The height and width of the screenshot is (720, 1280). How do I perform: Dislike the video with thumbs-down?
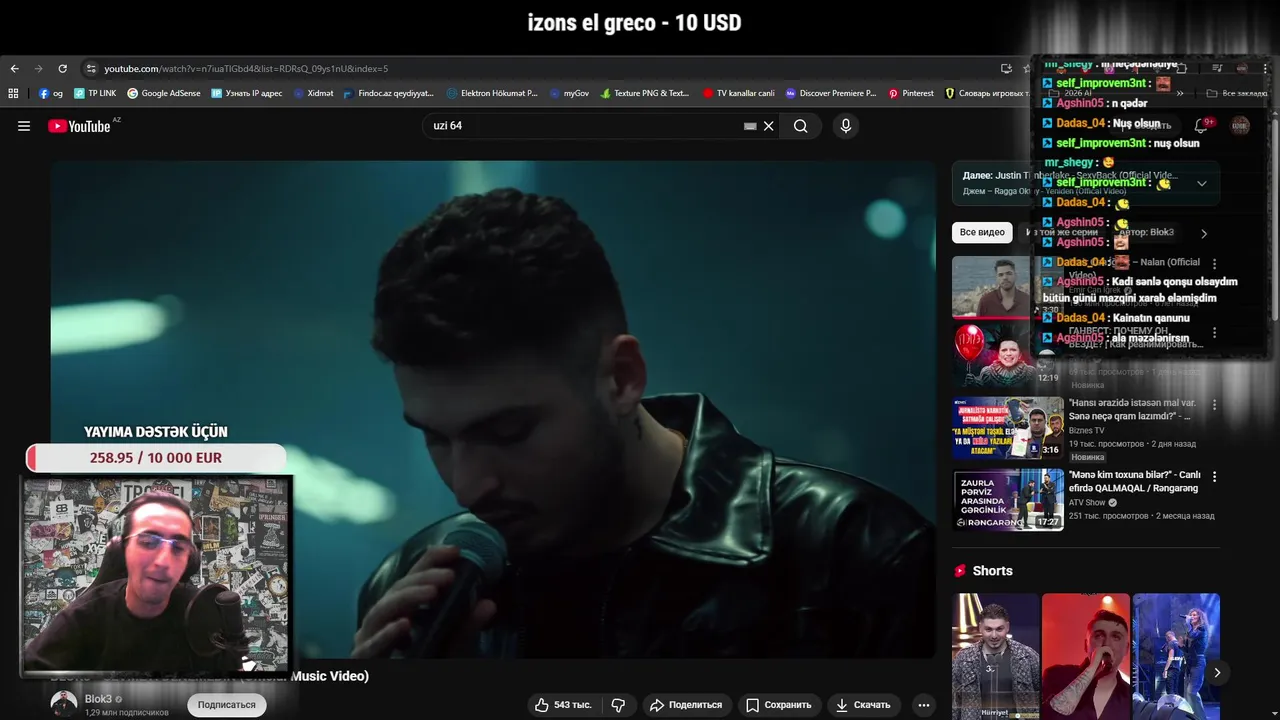[x=618, y=705]
